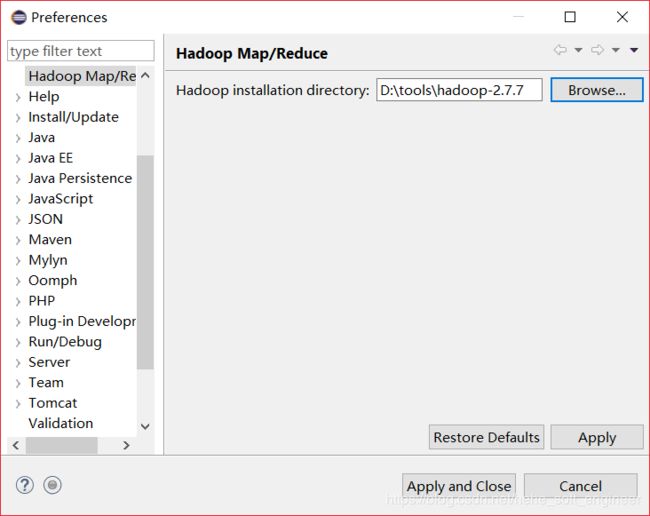Click the Hadoop installation directory field
The width and height of the screenshot is (650, 516).
click(459, 90)
